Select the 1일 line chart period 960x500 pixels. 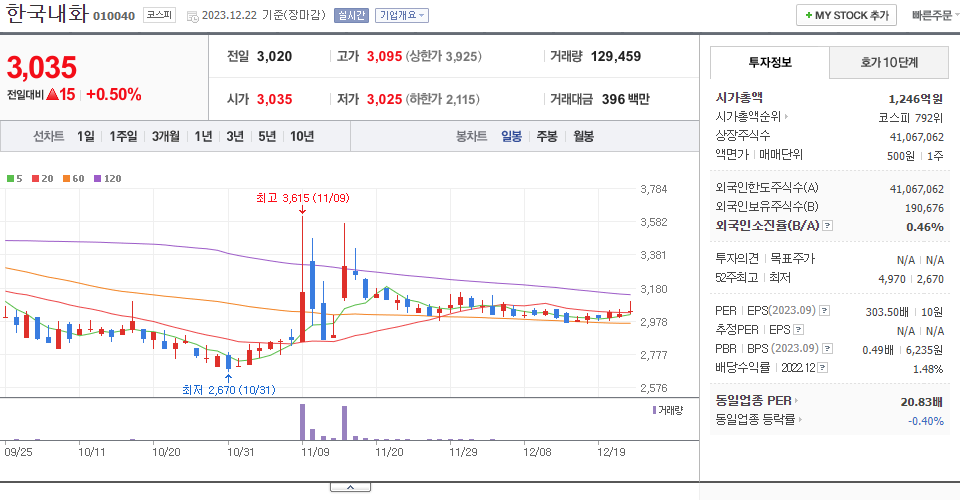(x=86, y=136)
